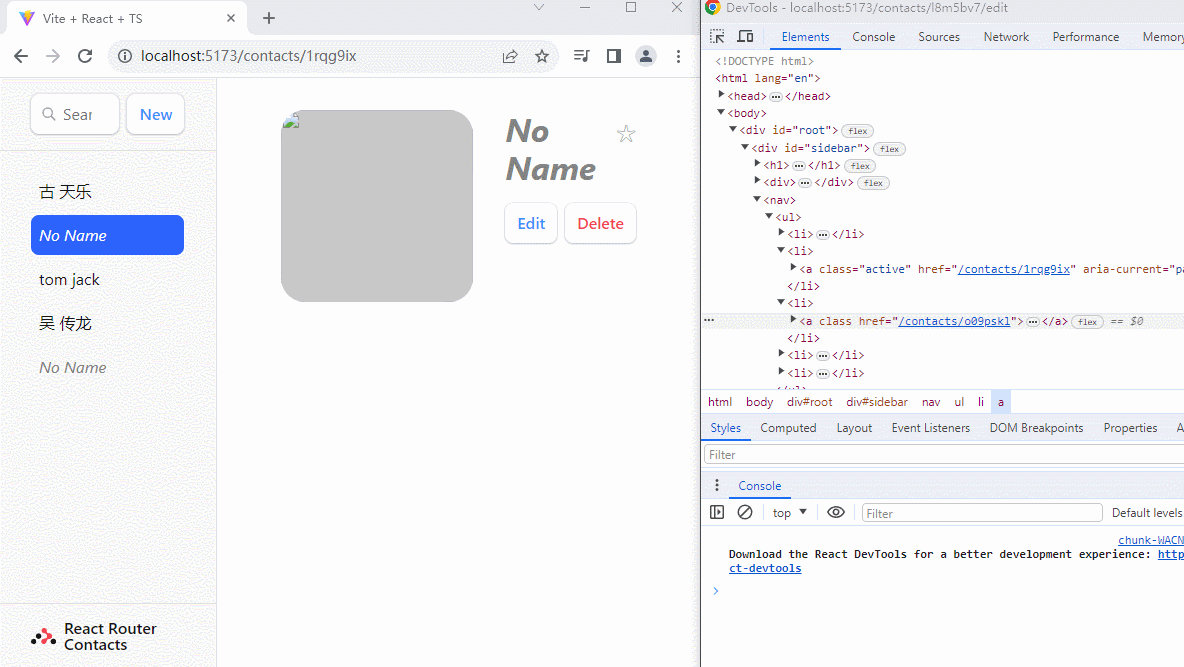Toggle the flex badge on div#sidebar
The width and height of the screenshot is (1184, 667).
tap(889, 149)
